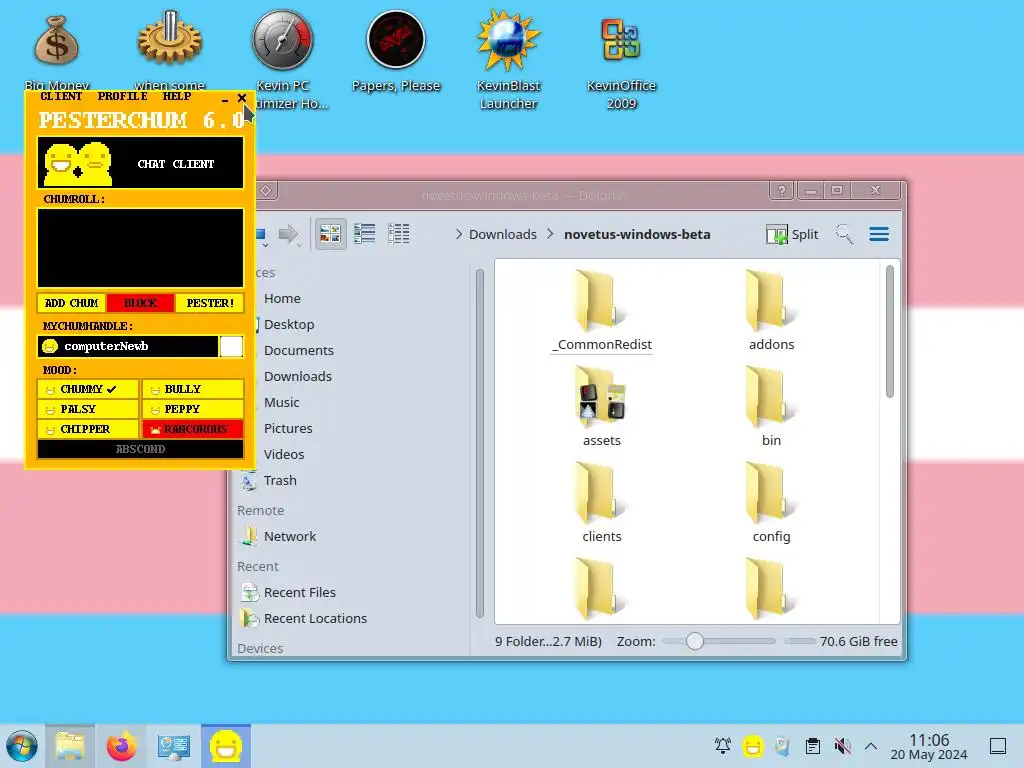Click the empty chumroll list area

click(140, 248)
